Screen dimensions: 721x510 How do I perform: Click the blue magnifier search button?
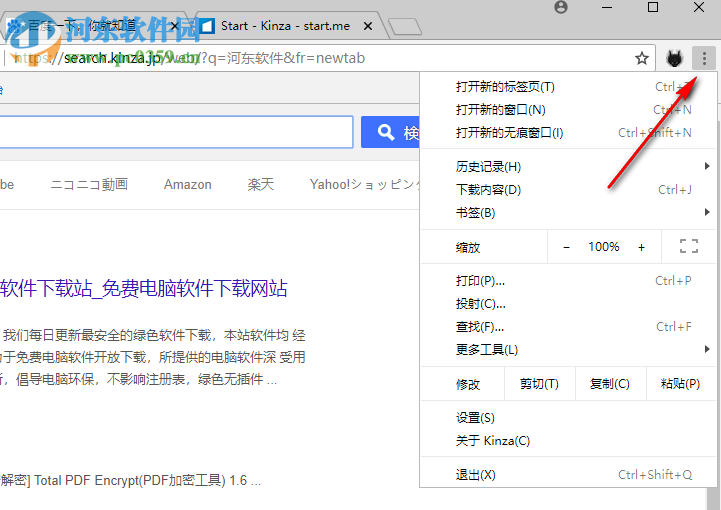[390, 132]
